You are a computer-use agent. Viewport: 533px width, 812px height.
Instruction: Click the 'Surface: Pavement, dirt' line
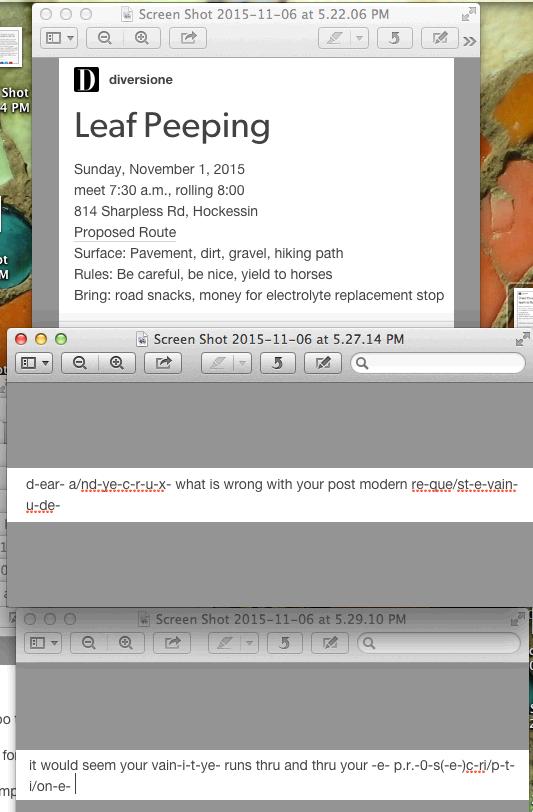pos(209,253)
